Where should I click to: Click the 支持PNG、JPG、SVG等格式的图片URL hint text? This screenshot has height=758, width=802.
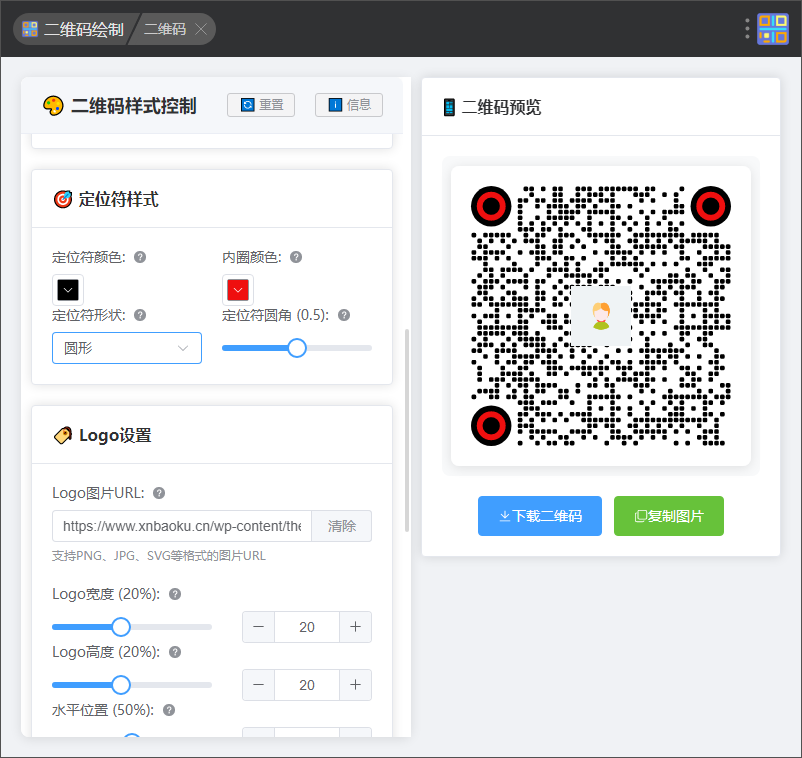(x=159, y=555)
